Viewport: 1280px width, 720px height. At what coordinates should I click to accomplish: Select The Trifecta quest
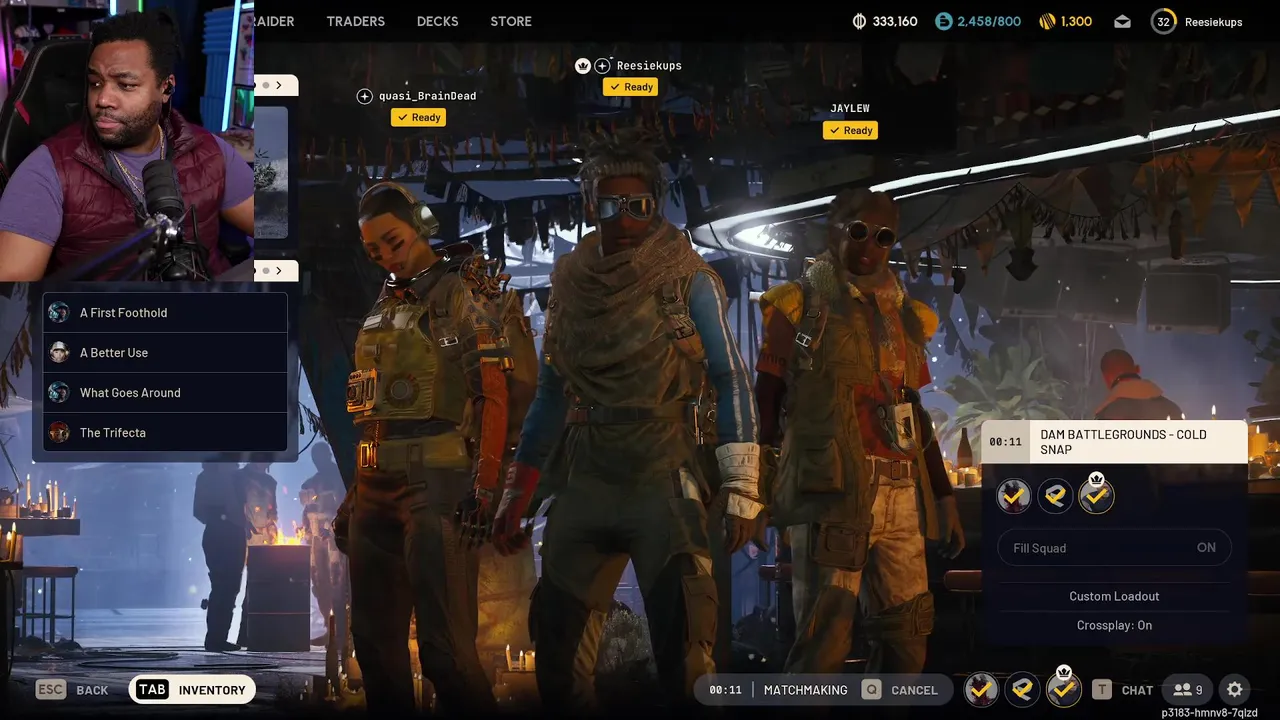[x=165, y=433]
